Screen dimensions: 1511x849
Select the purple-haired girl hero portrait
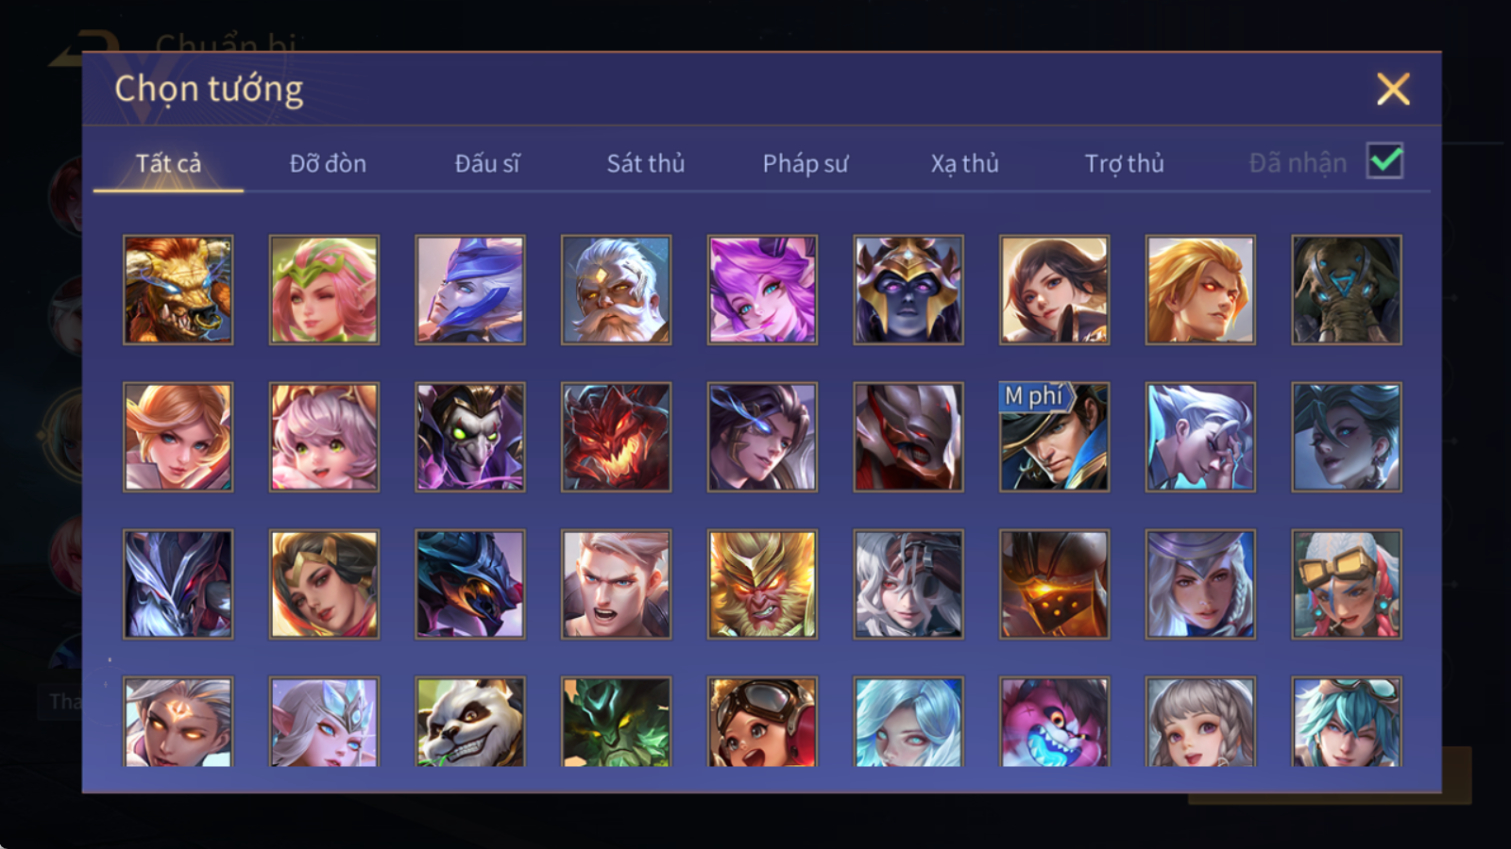click(762, 290)
